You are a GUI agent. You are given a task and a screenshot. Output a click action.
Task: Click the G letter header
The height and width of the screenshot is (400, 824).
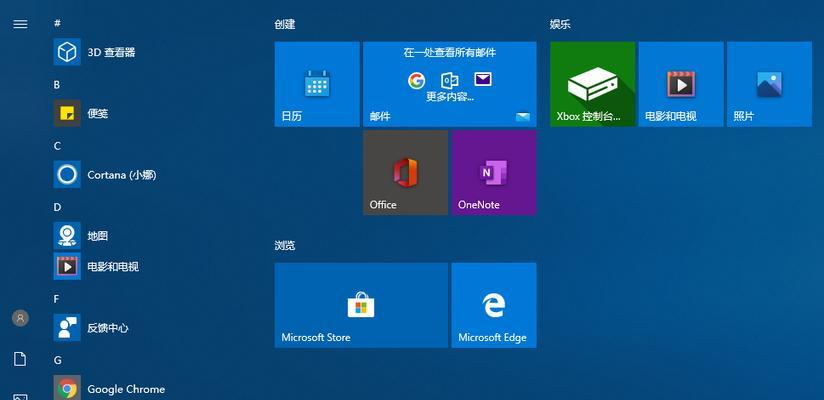coord(57,360)
